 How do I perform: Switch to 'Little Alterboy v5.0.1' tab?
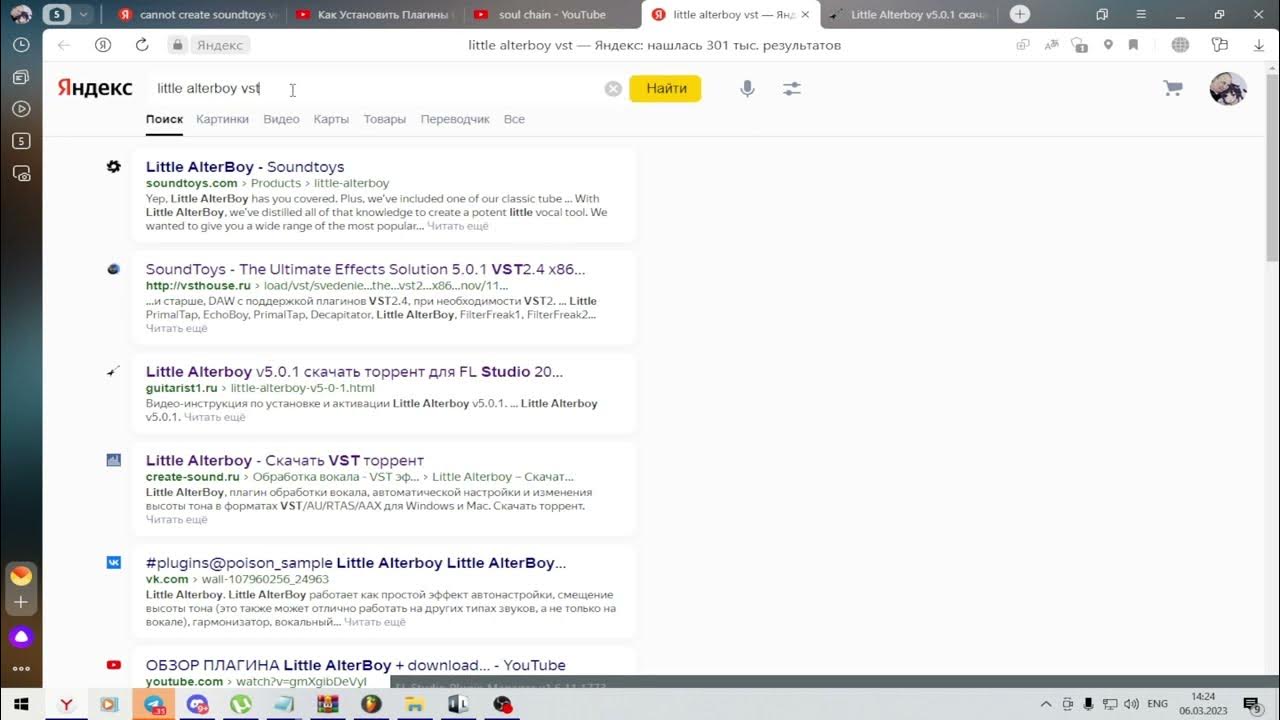[x=907, y=15]
